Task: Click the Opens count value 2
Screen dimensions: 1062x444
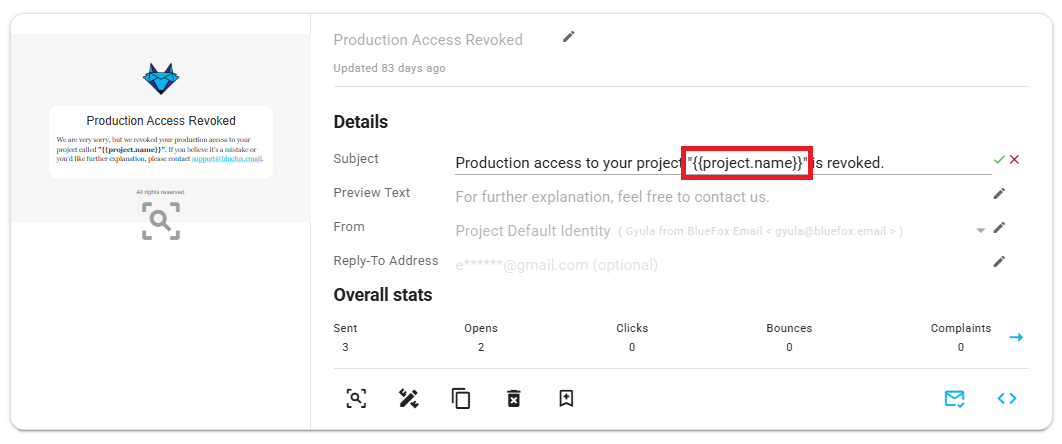Action: click(x=481, y=347)
